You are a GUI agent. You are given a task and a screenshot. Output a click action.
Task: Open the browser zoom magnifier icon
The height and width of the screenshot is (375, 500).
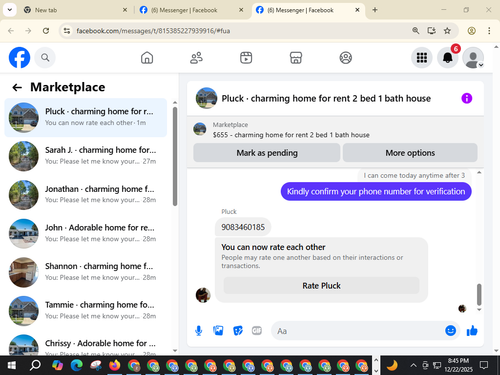[x=416, y=31]
